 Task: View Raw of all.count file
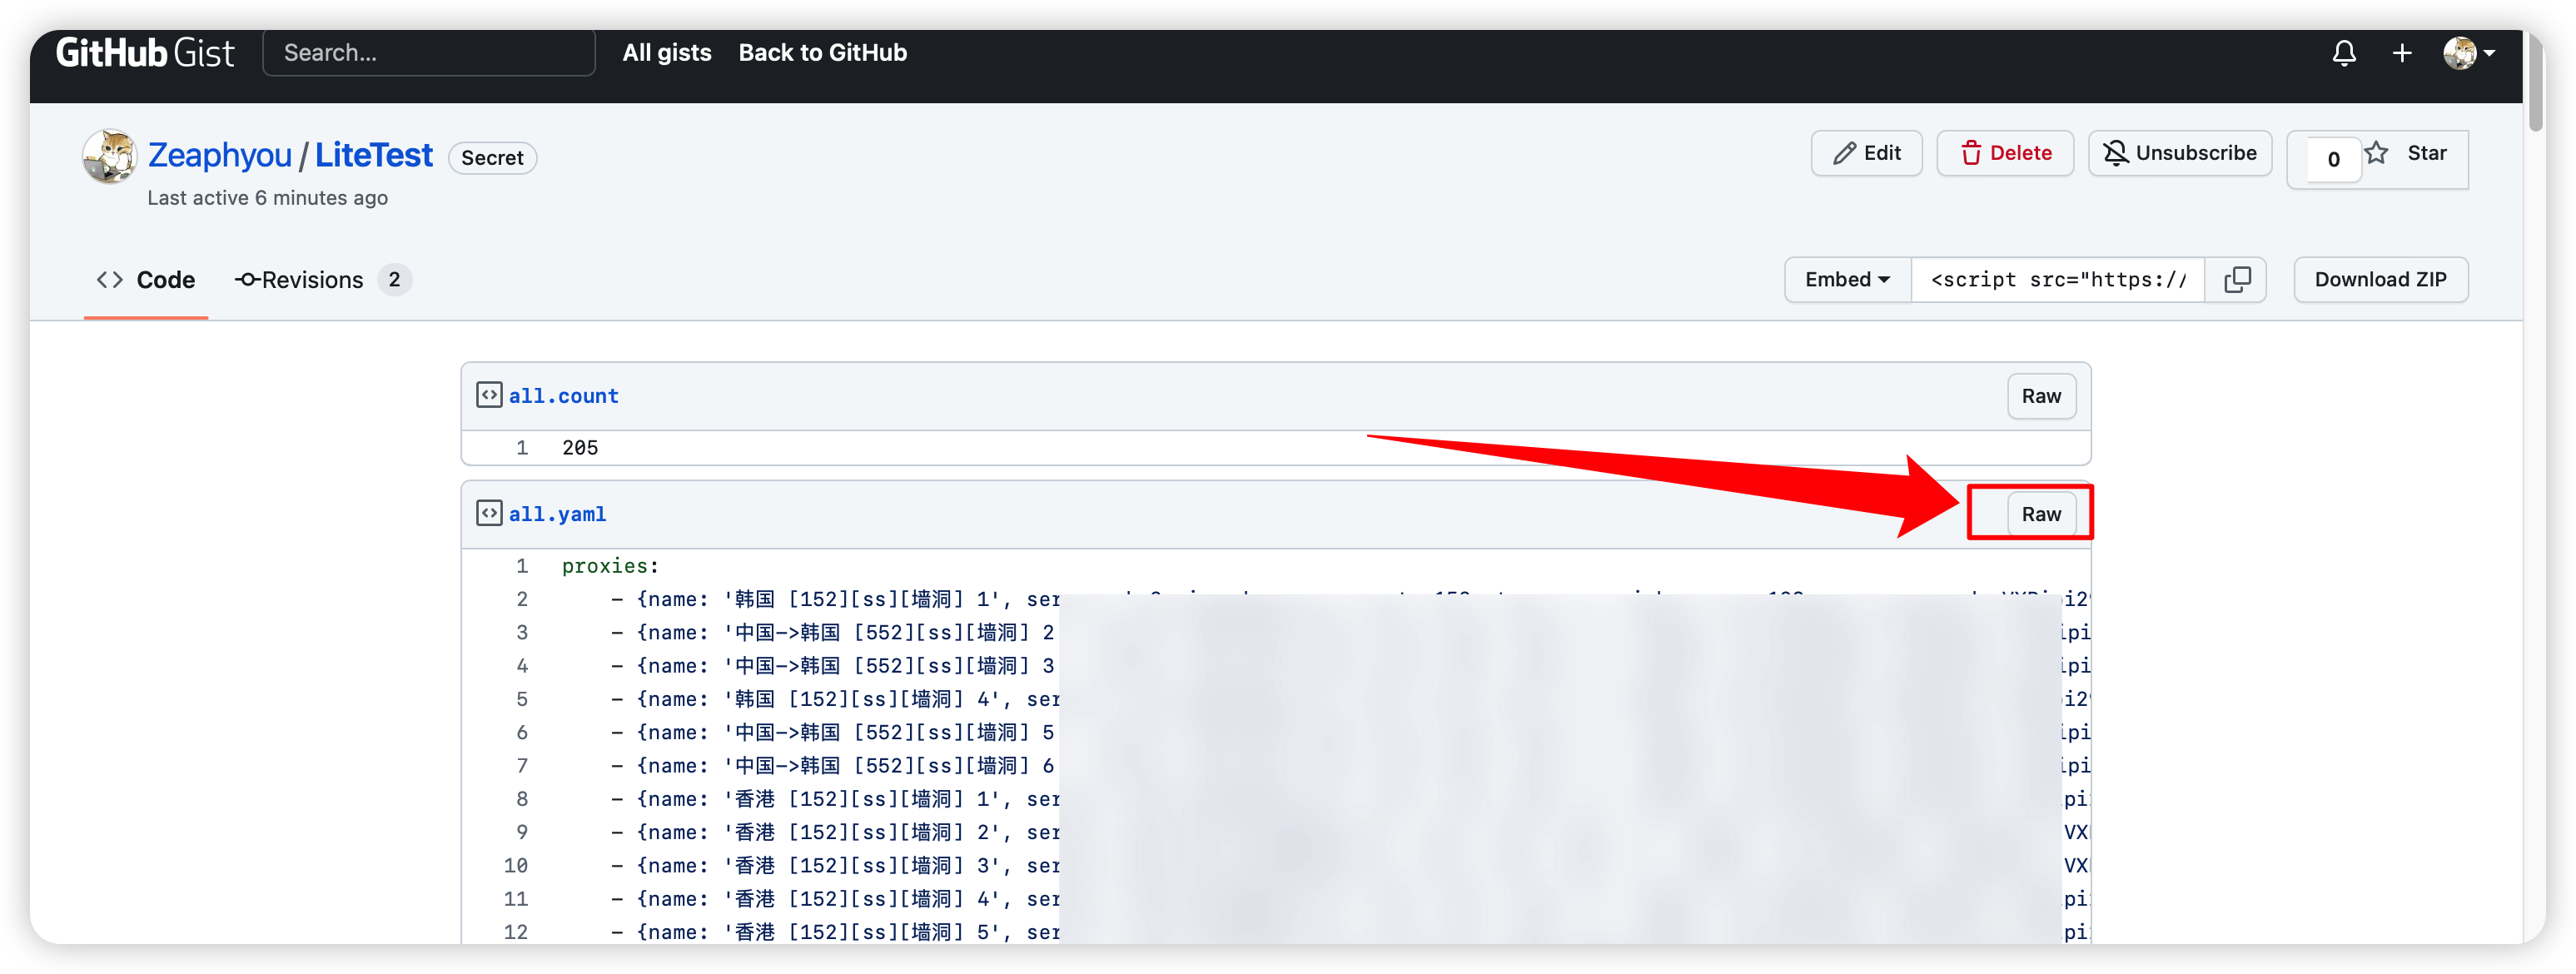coord(2040,396)
